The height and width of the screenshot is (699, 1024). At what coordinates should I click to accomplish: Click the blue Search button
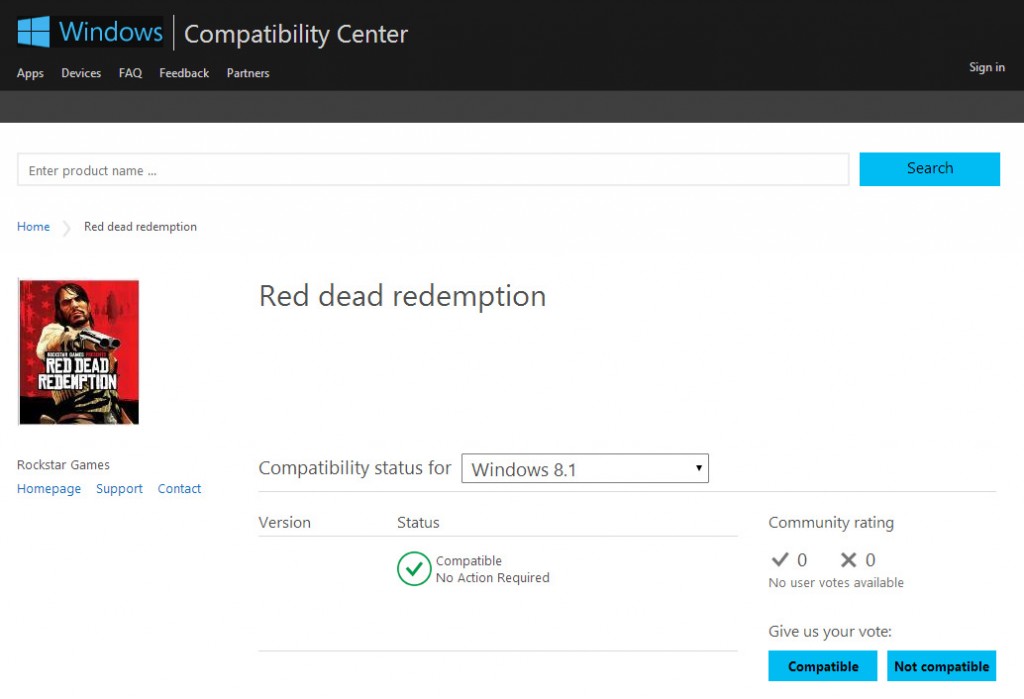(x=929, y=169)
